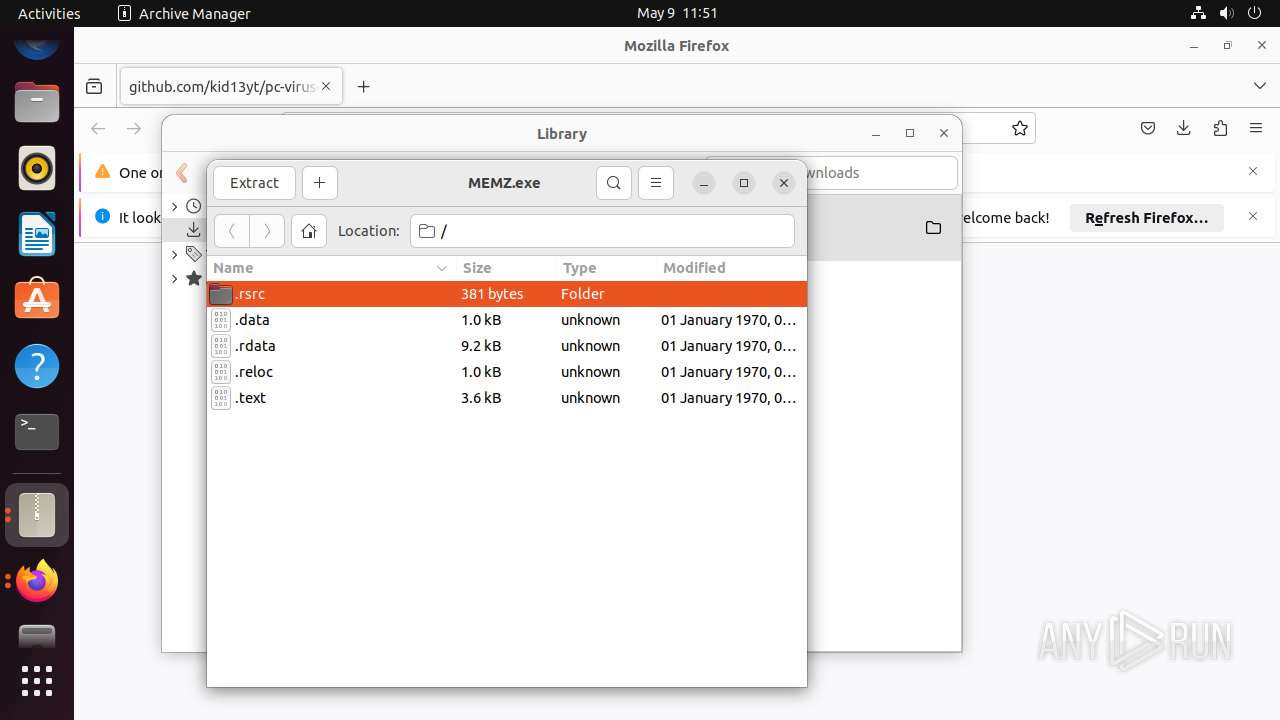
Task: Open the Firefox application menu
Action: click(x=1256, y=128)
